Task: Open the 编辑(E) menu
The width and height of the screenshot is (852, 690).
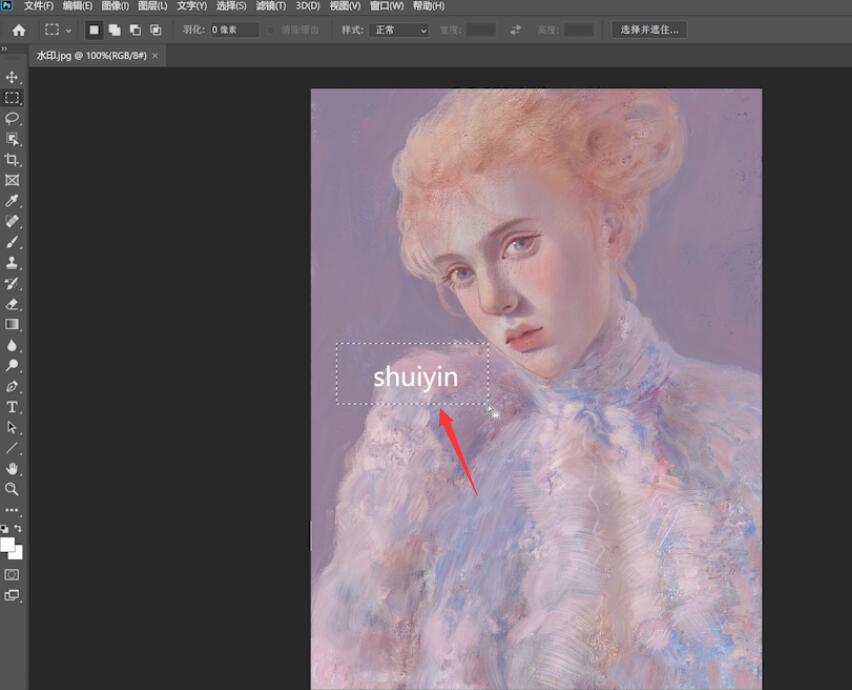Action: click(x=77, y=6)
